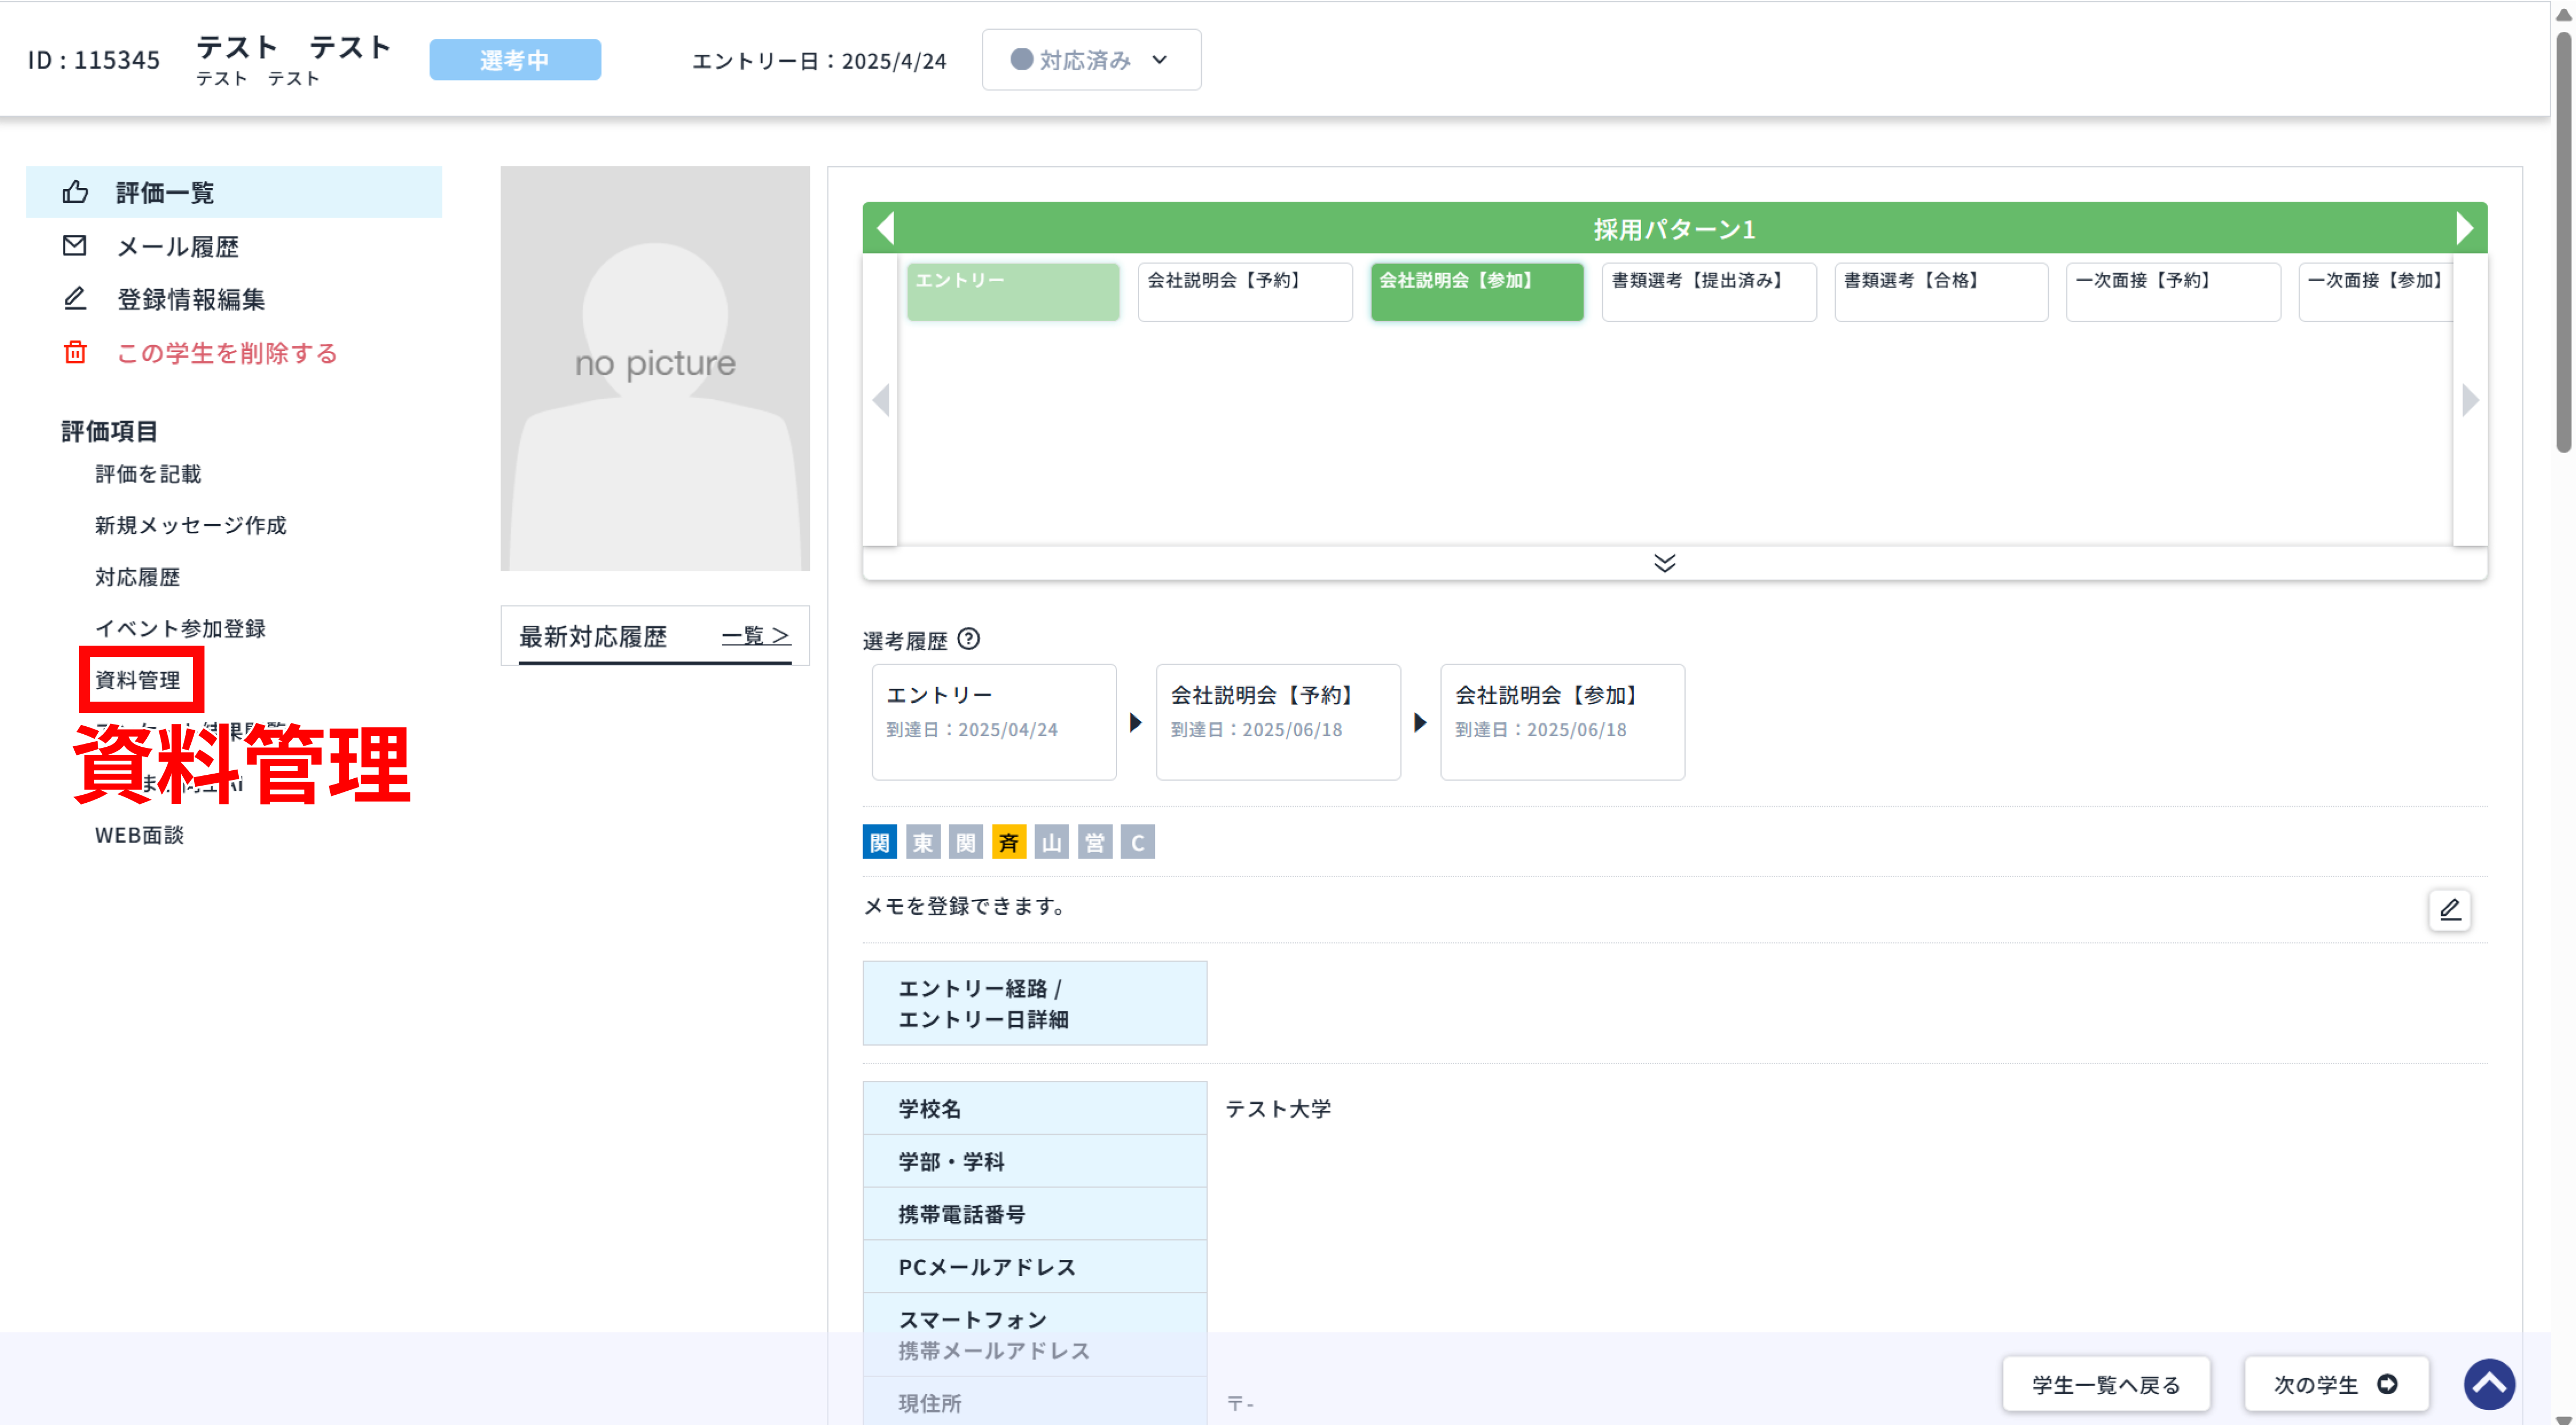Open the 対応済み status dropdown
Viewport: 2576px width, 1425px height.
point(1089,59)
